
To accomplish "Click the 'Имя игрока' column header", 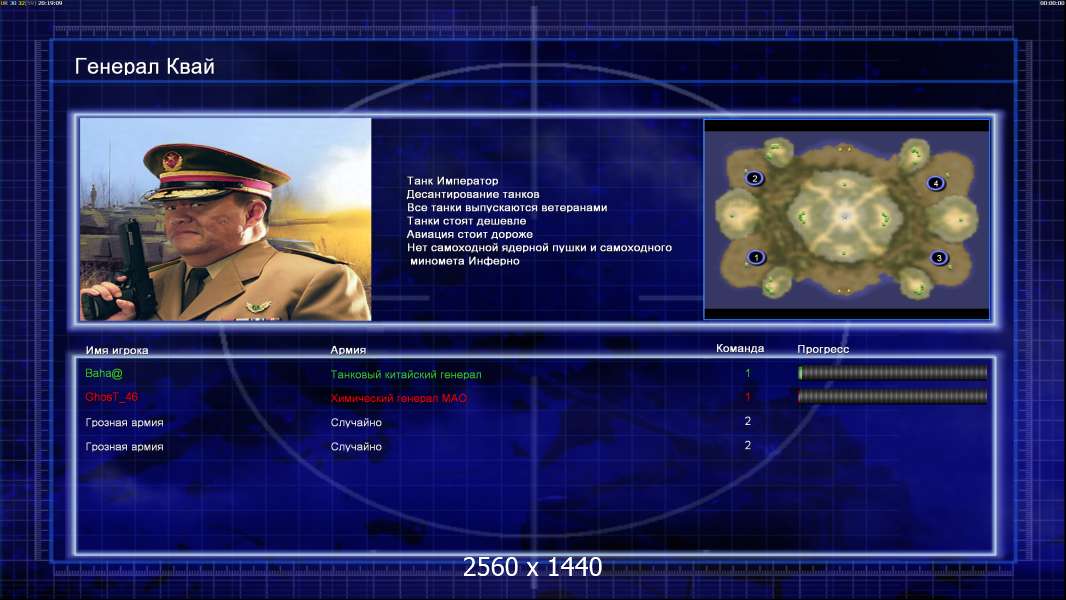I will [x=117, y=351].
